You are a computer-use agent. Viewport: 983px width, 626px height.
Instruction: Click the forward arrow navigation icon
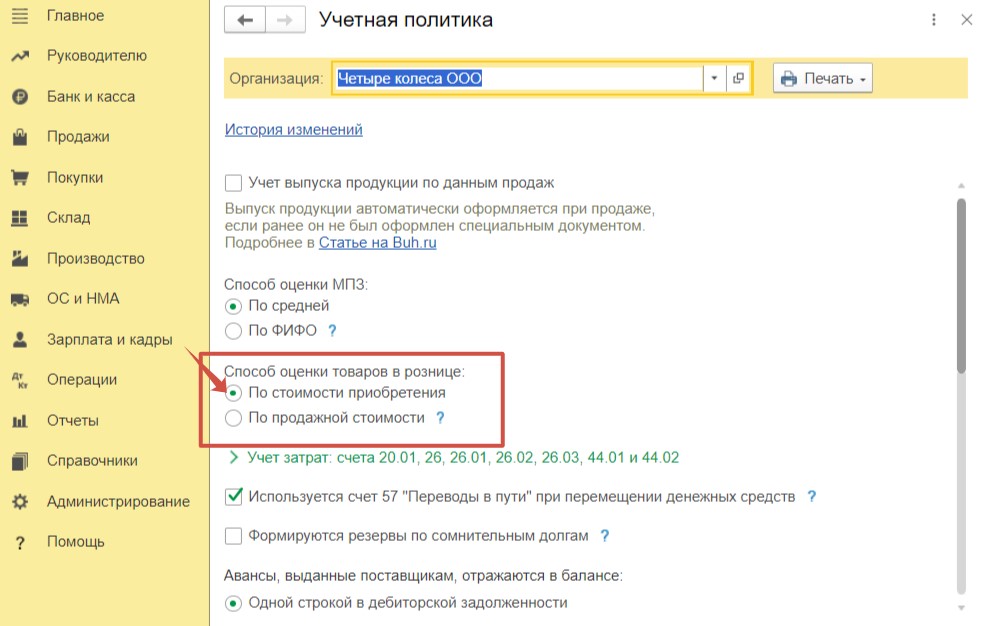point(285,20)
